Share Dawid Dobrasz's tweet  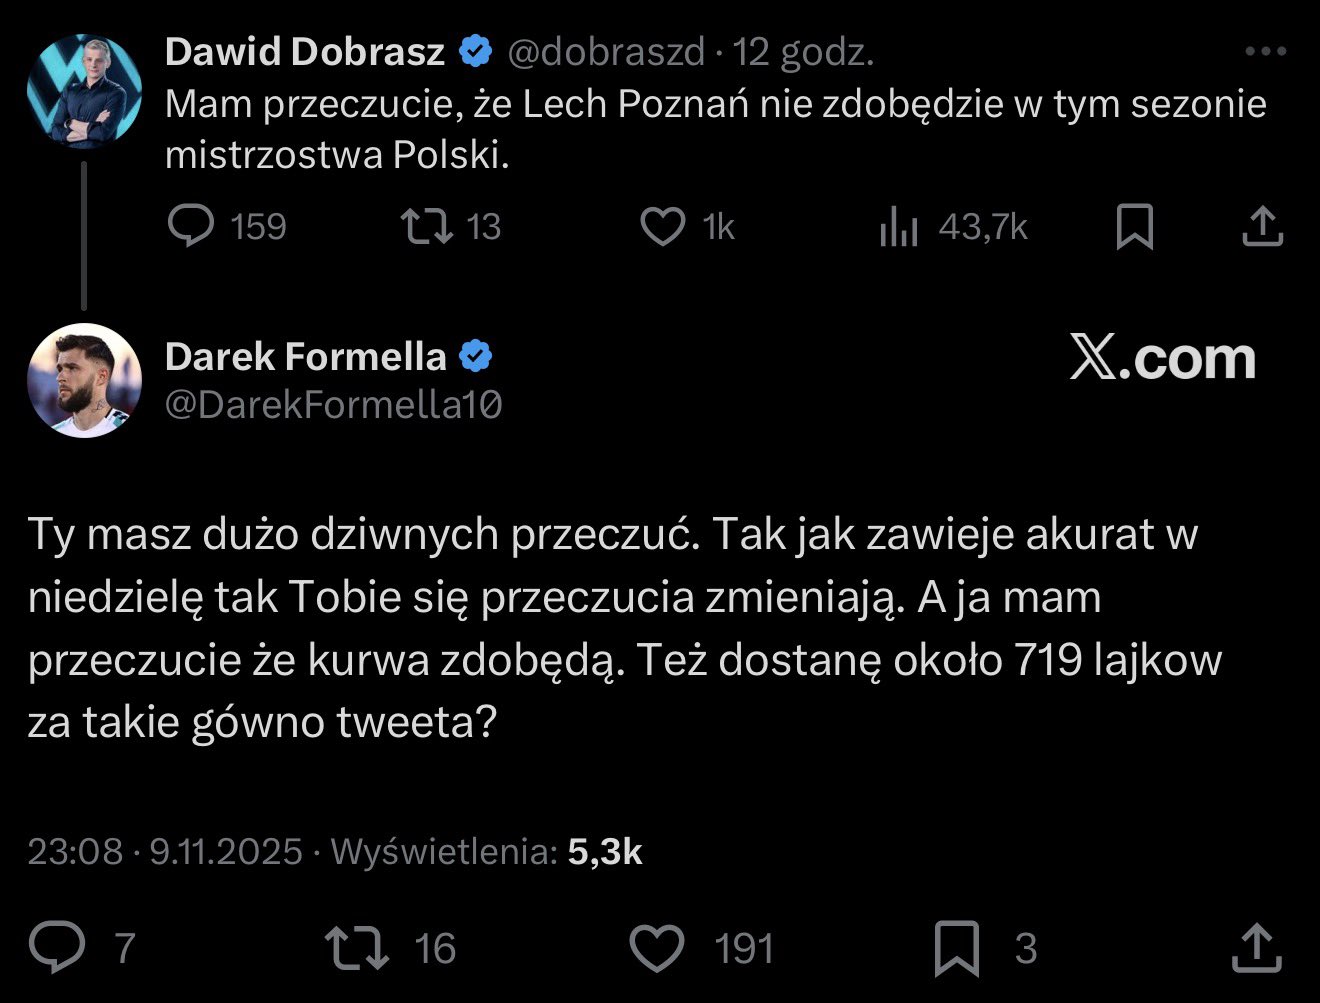[1262, 226]
